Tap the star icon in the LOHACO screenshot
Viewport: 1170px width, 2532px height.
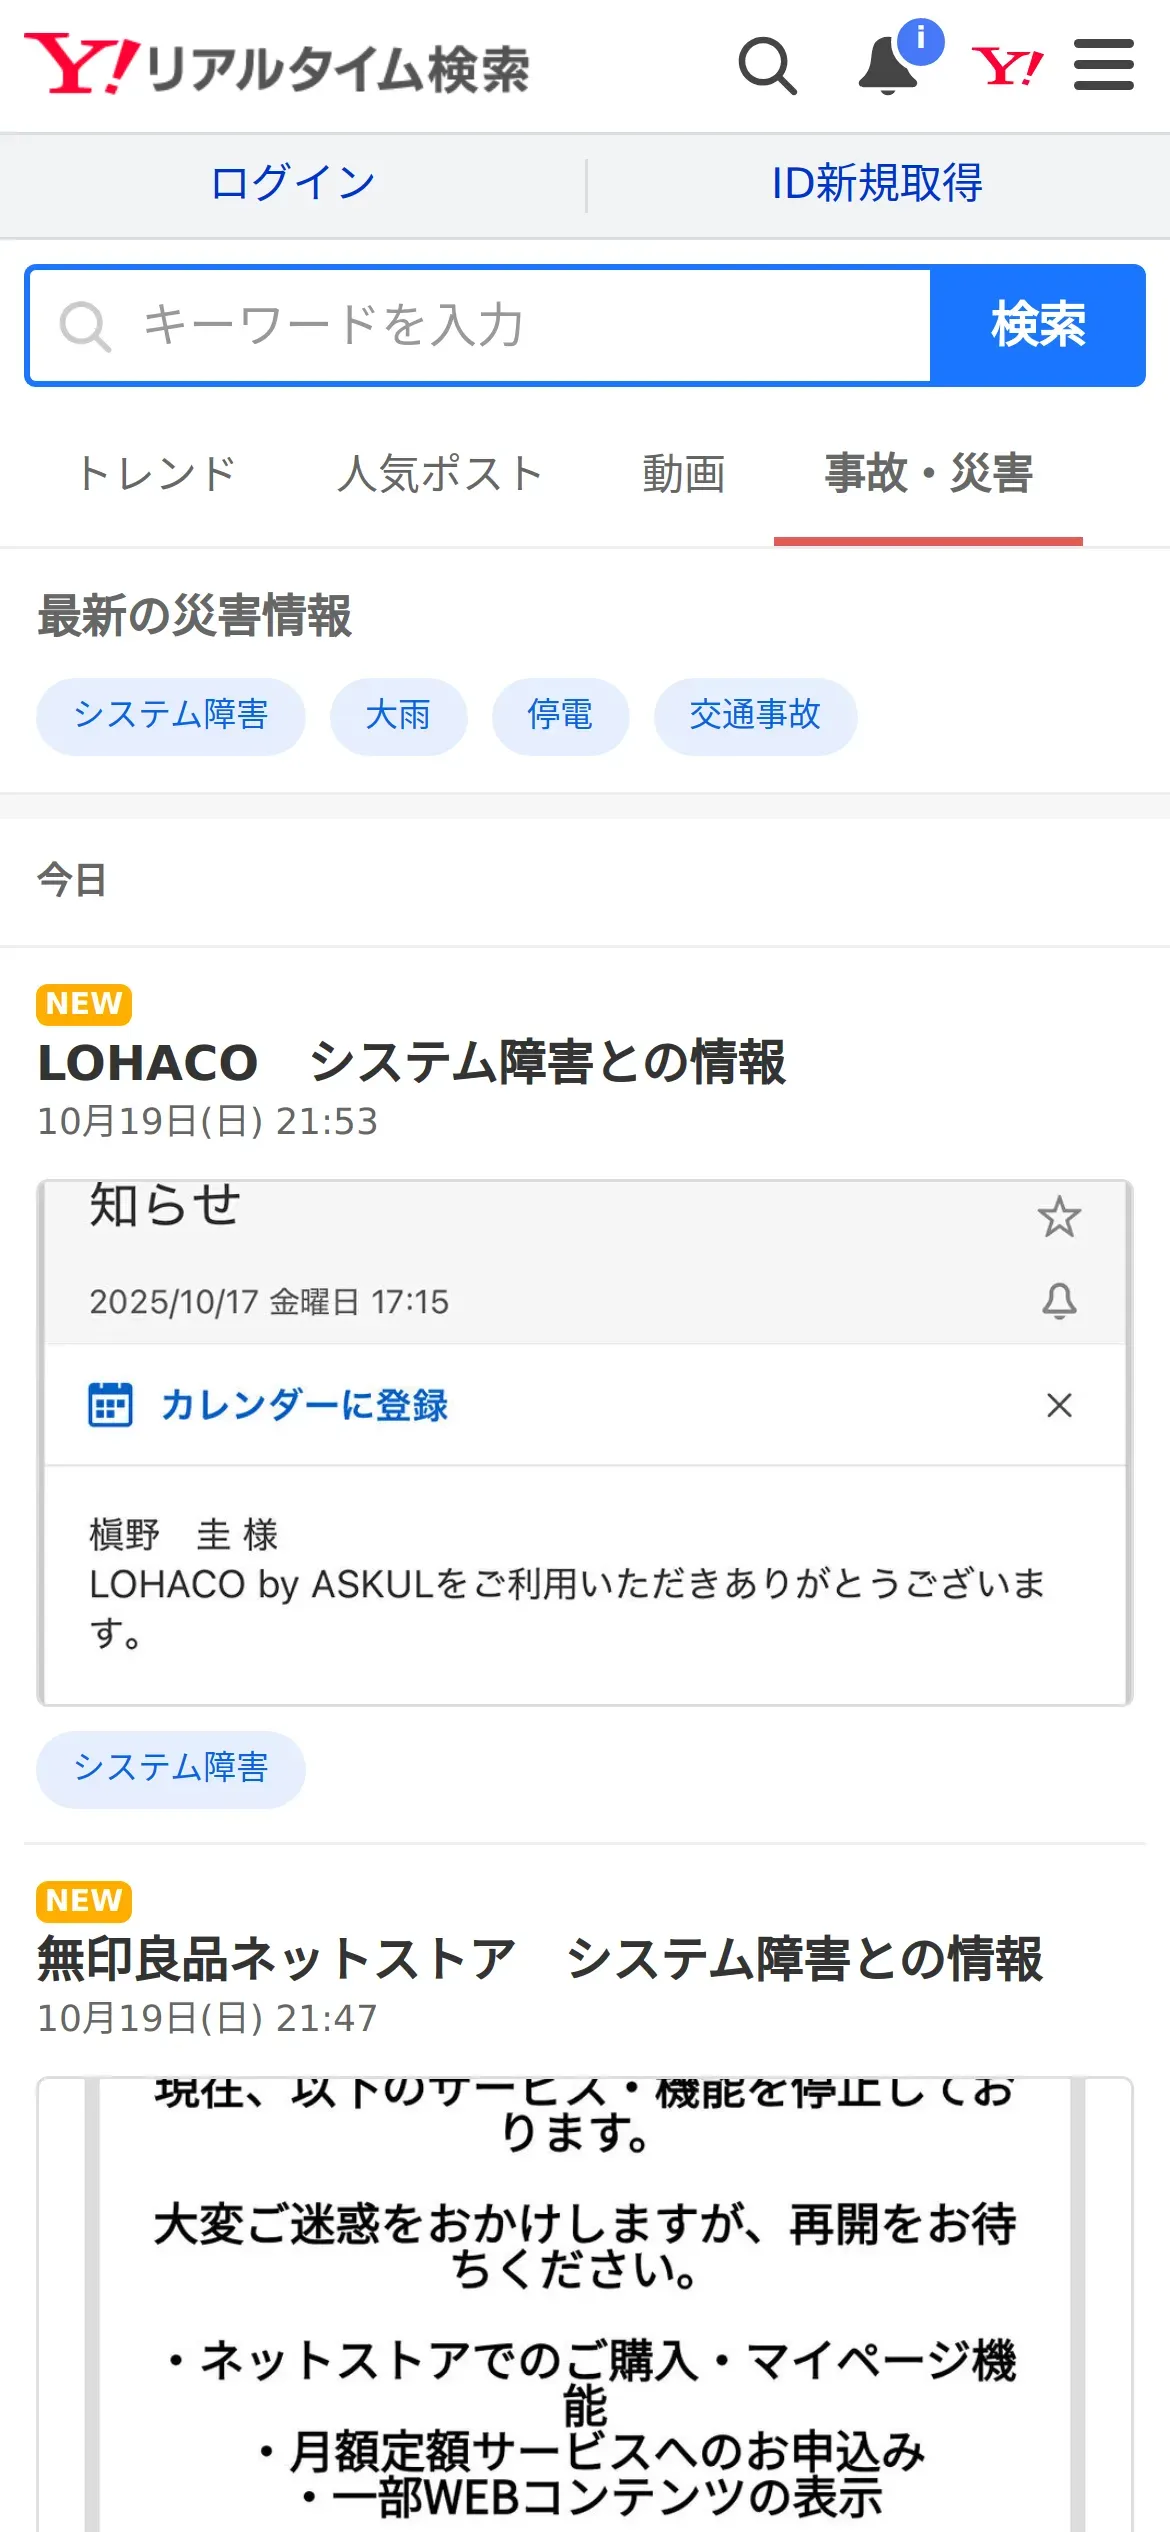[x=1059, y=1217]
